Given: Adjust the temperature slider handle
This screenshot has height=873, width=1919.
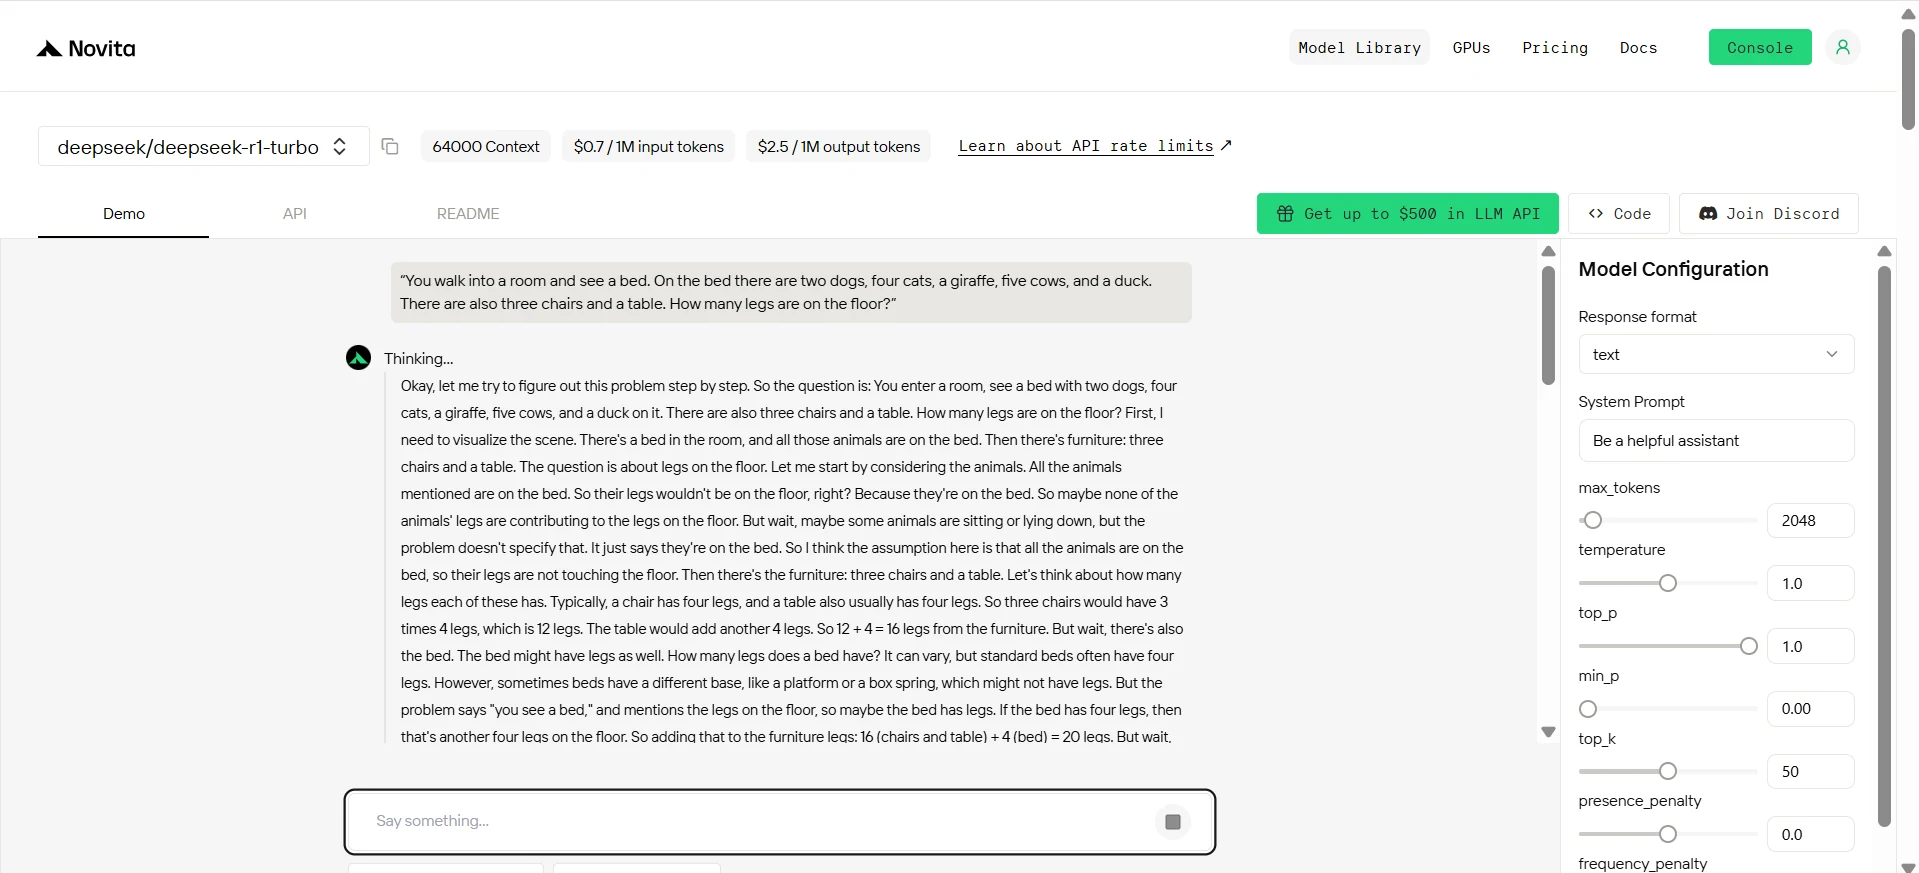Looking at the screenshot, I should pyautogui.click(x=1667, y=583).
